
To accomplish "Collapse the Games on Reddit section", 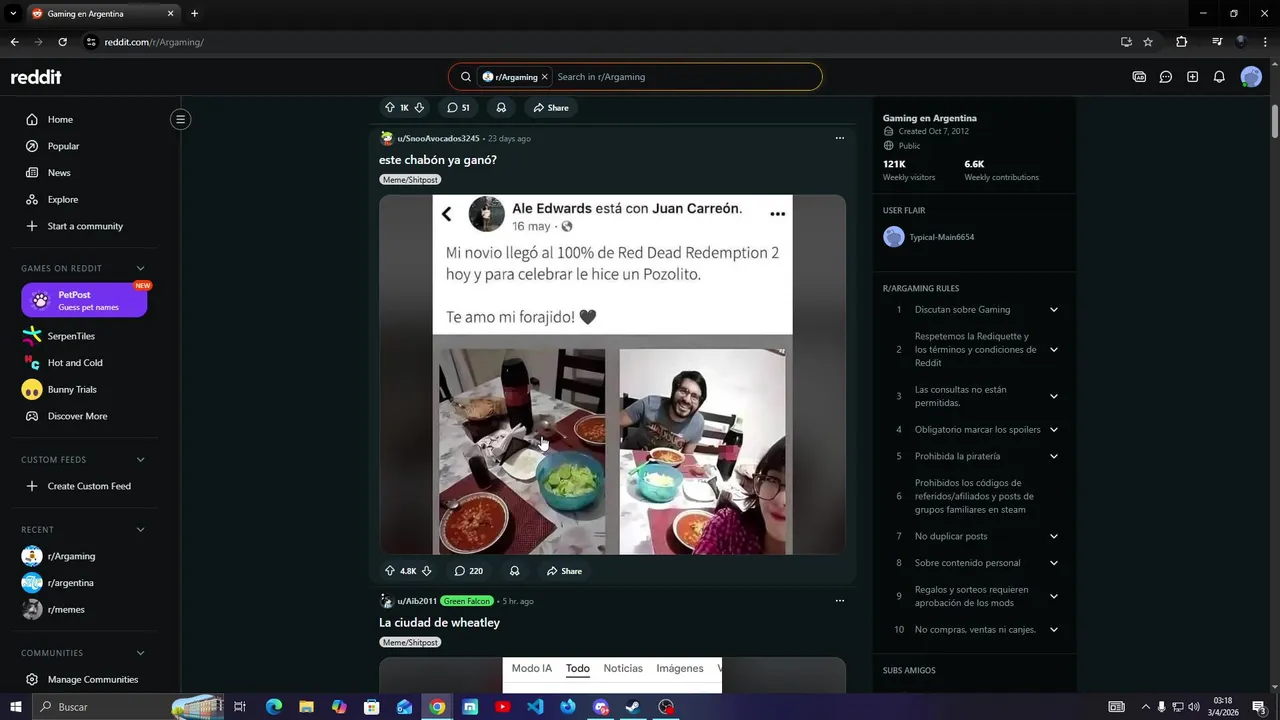I will [140, 268].
